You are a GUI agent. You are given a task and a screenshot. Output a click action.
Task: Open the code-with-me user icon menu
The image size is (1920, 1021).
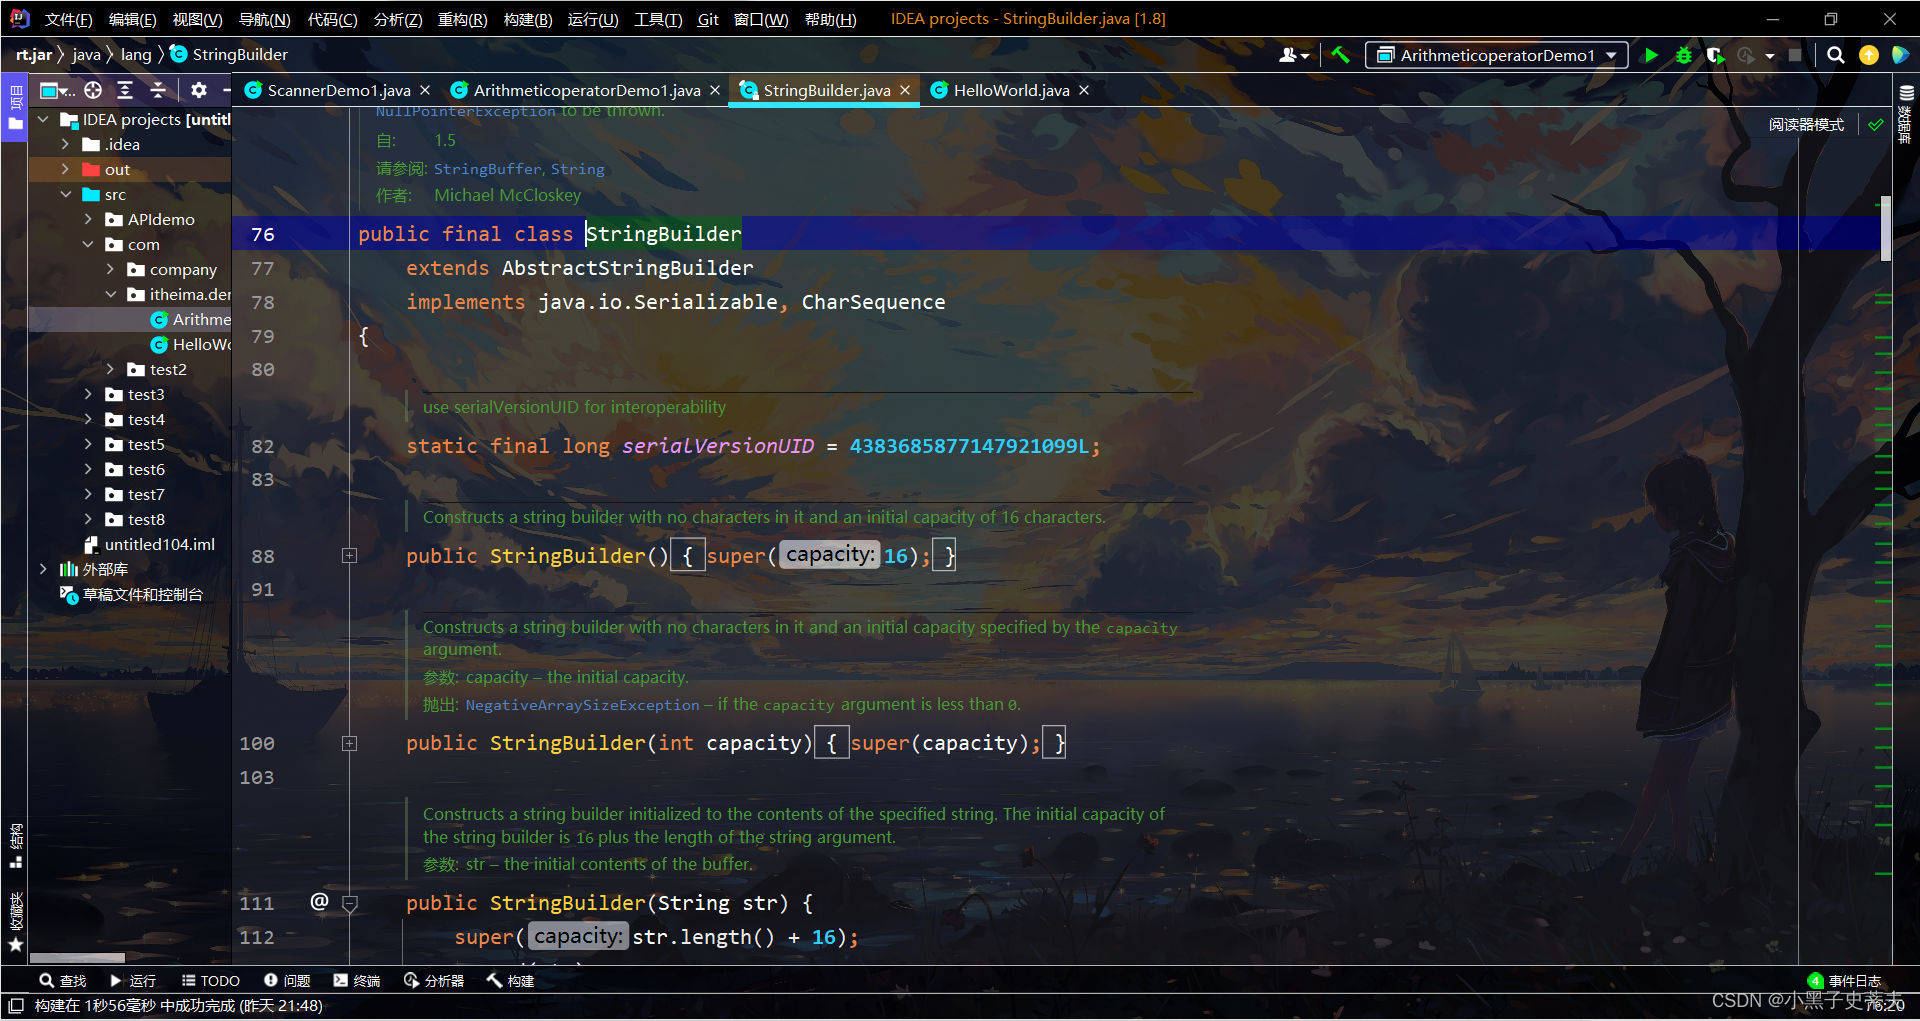(1293, 55)
